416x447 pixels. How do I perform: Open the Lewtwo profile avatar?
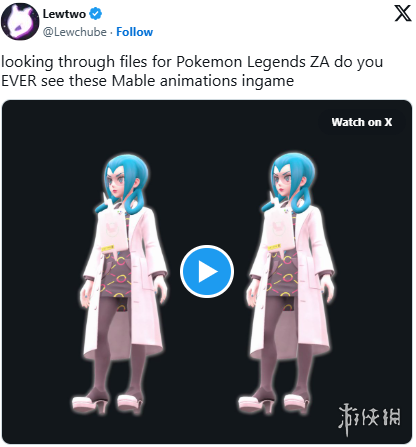[x=20, y=22]
